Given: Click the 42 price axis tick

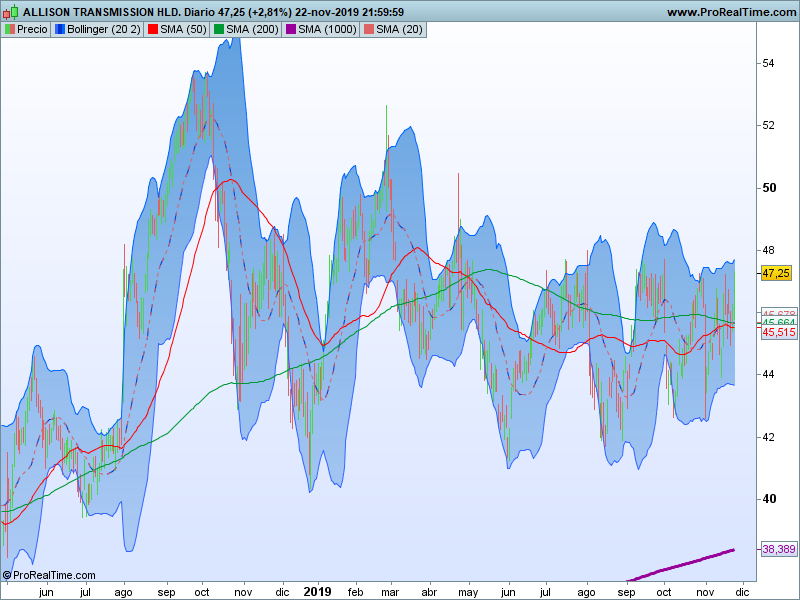Looking at the screenshot, I should (x=768, y=437).
